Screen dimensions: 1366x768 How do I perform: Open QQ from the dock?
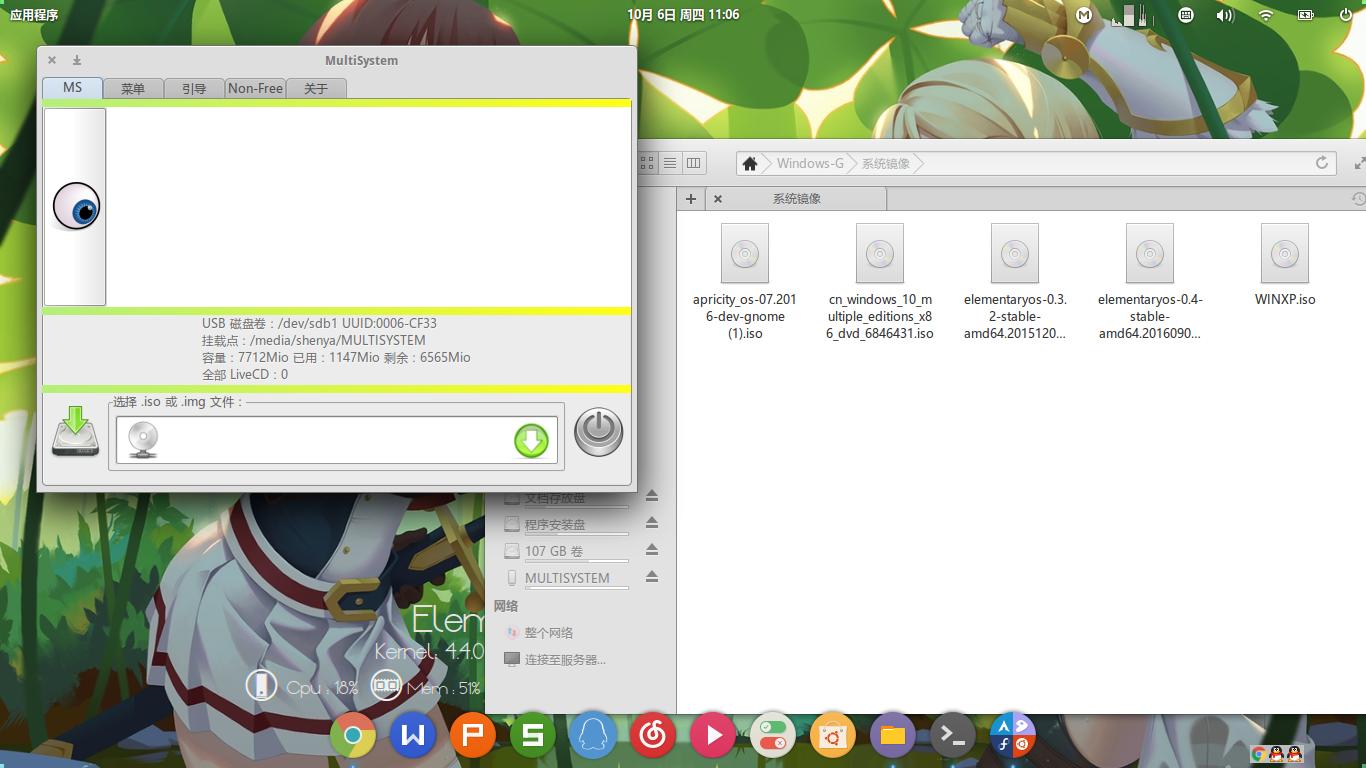(593, 737)
